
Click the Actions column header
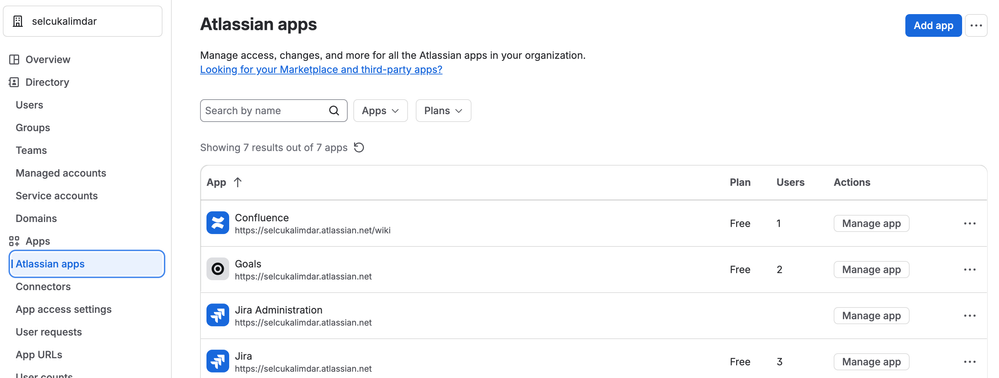coord(852,182)
